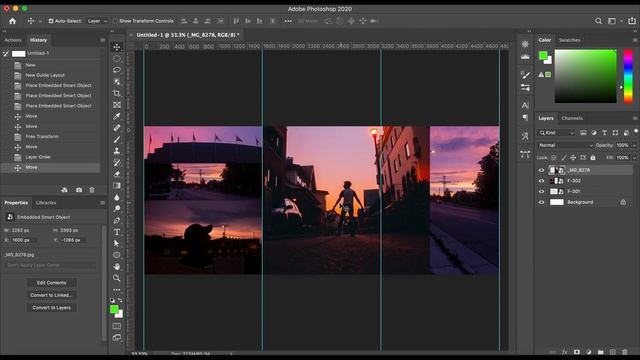Click Convert to Linked button
The width and height of the screenshot is (640, 360).
(x=51, y=295)
